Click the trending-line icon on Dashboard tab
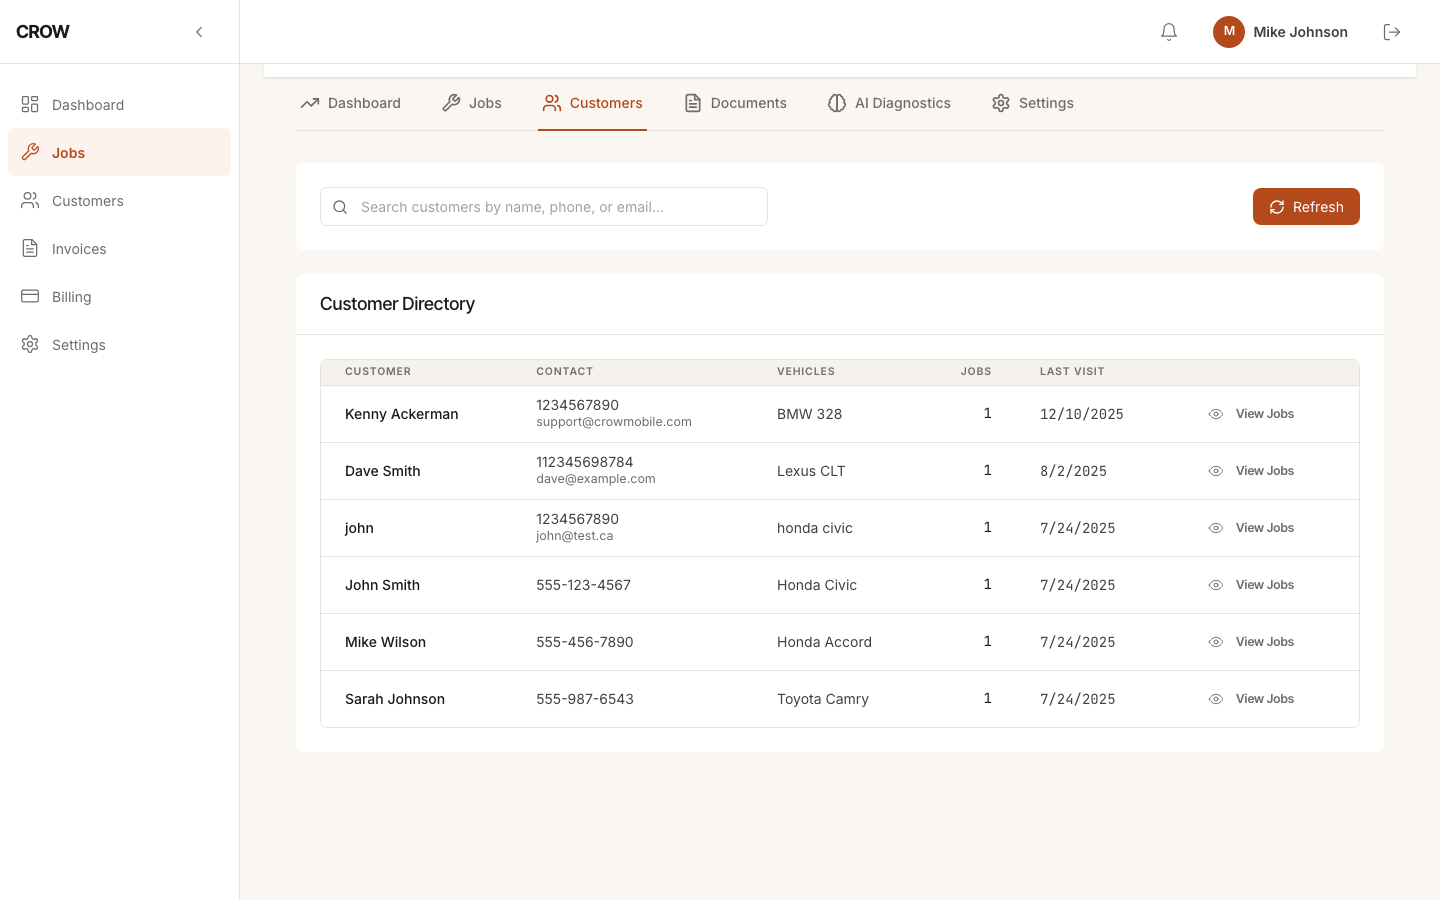Viewport: 1440px width, 900px height. (x=310, y=103)
